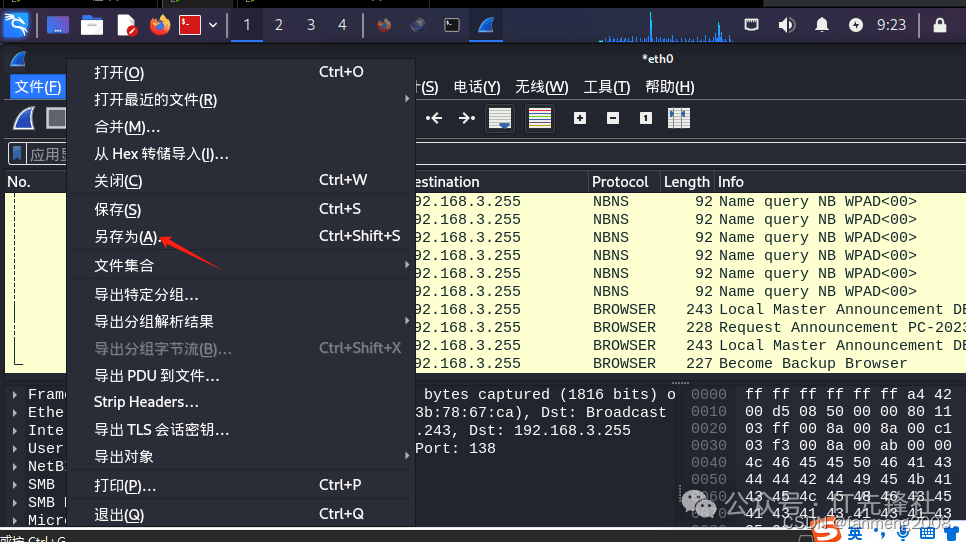
Task: Click the stop capture square icon
Action: 56,119
